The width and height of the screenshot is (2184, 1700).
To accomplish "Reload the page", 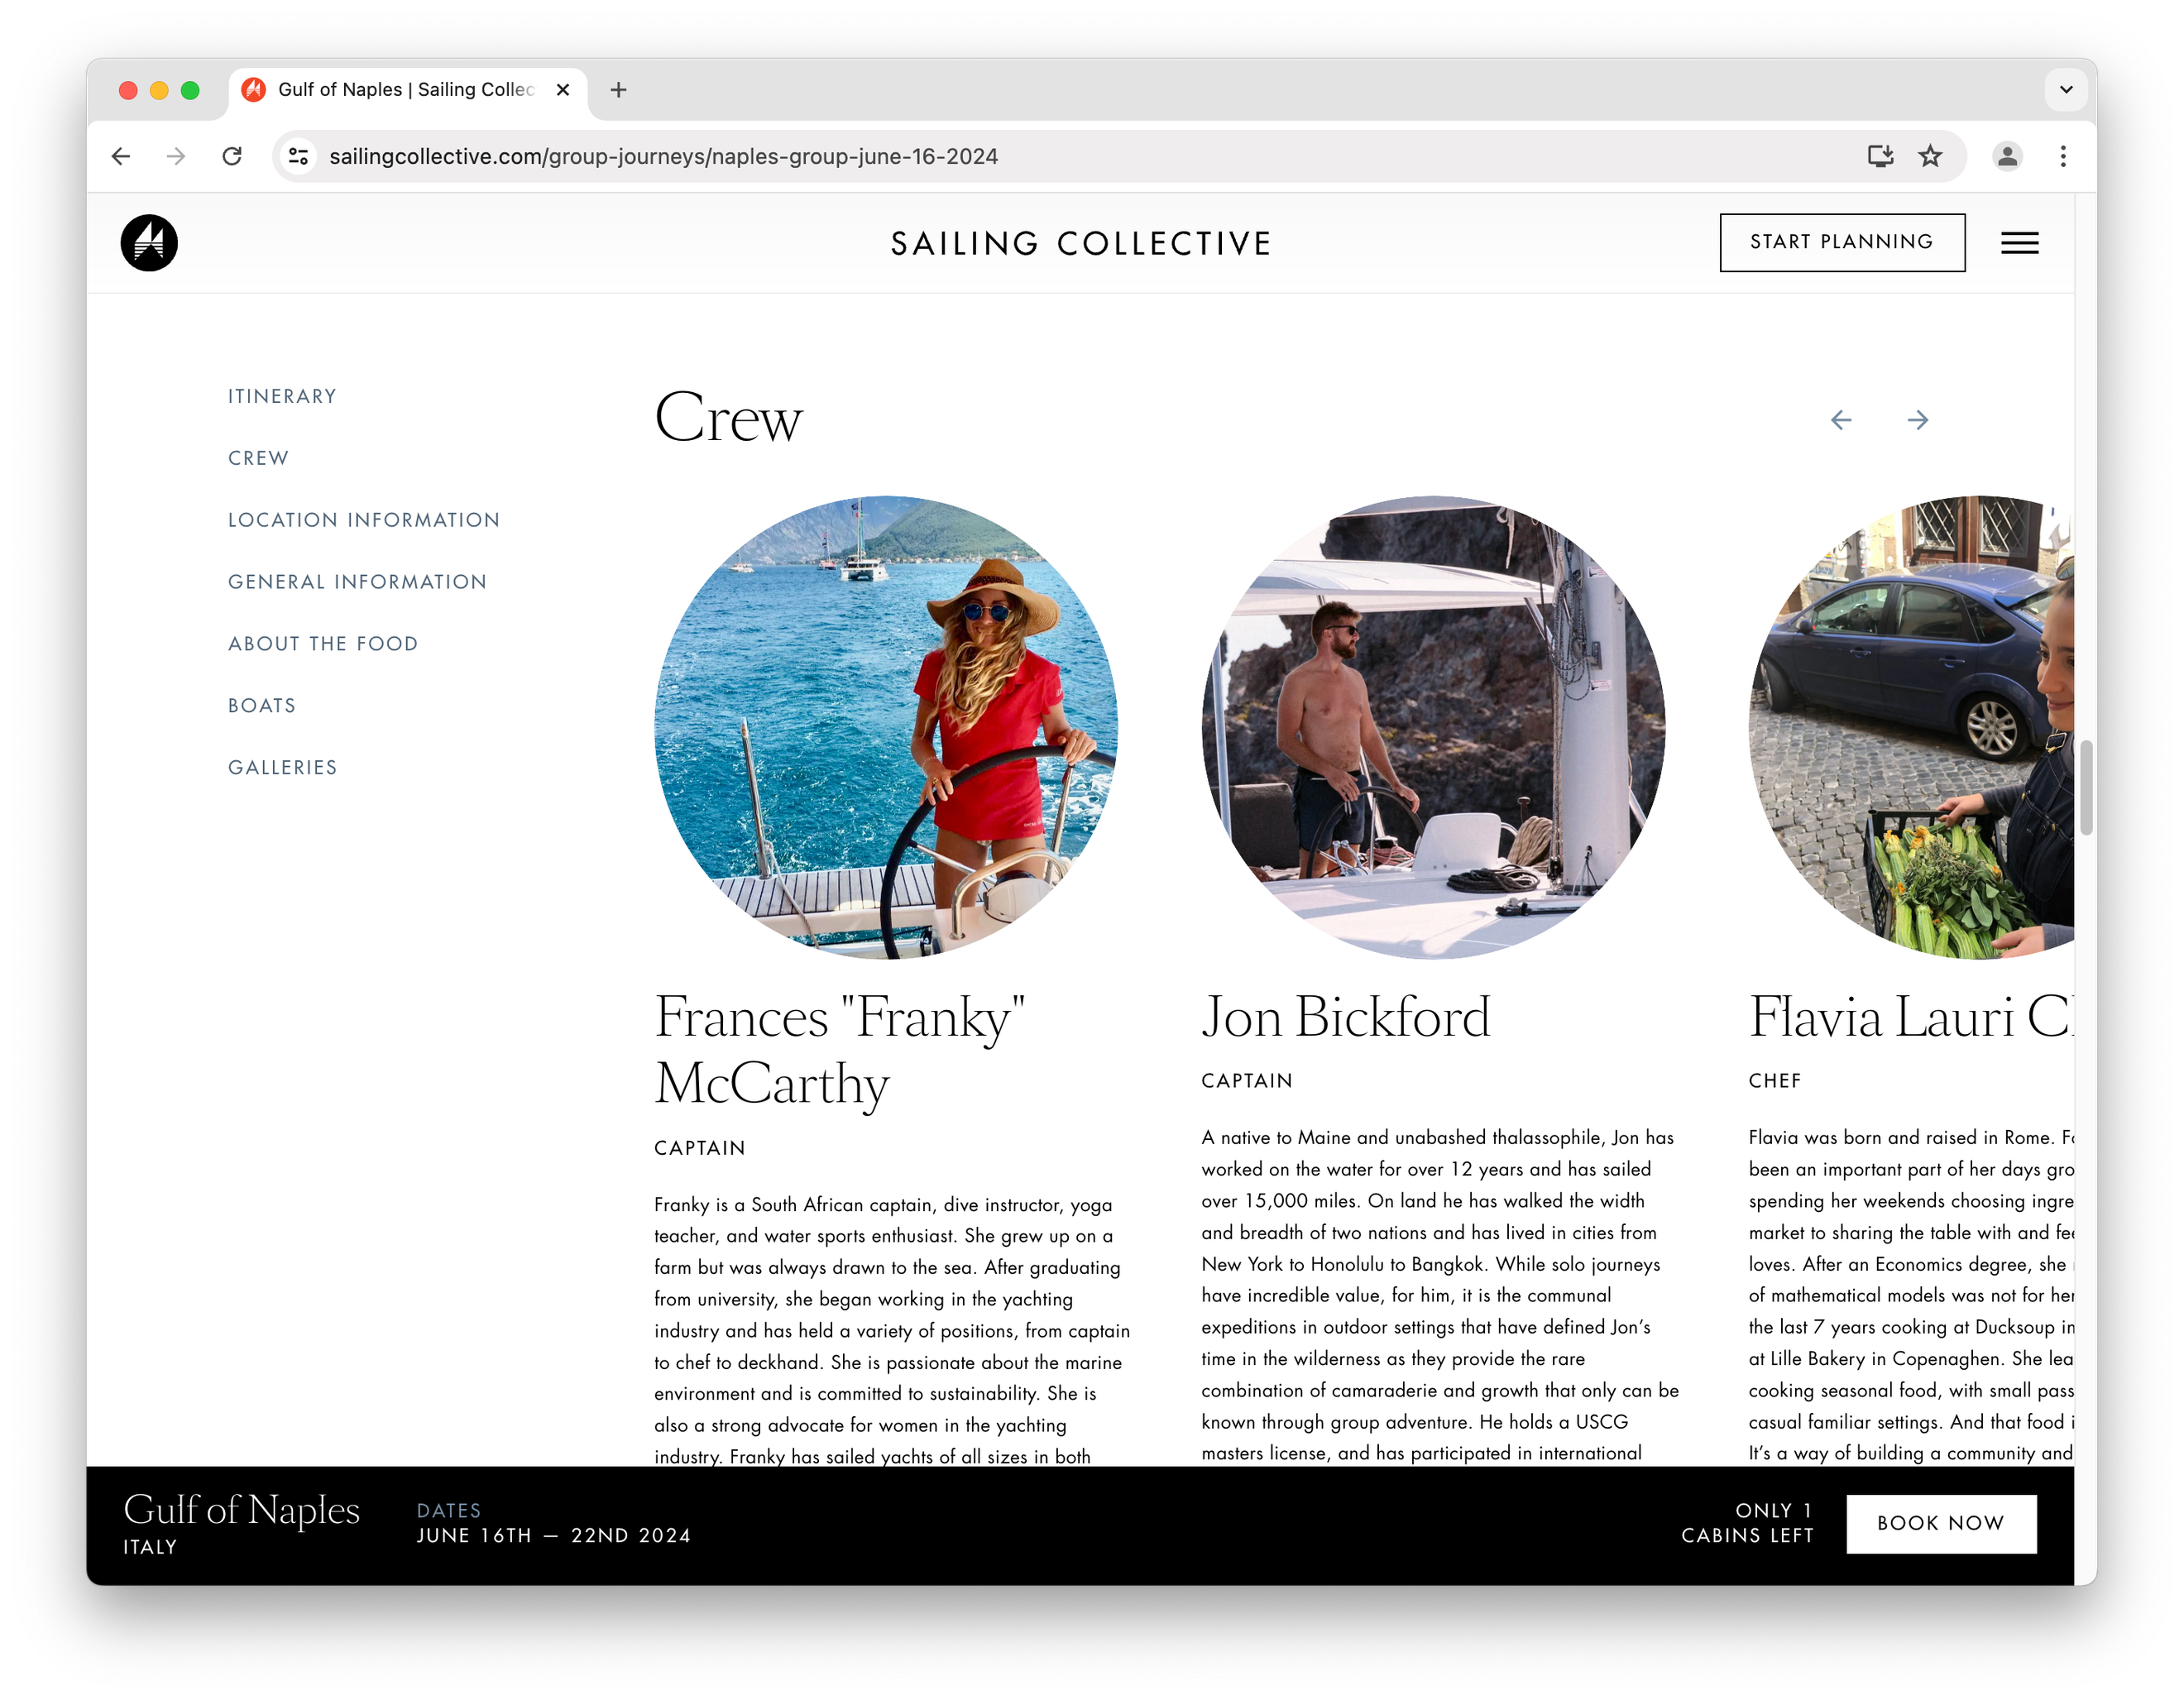I will tap(232, 156).
